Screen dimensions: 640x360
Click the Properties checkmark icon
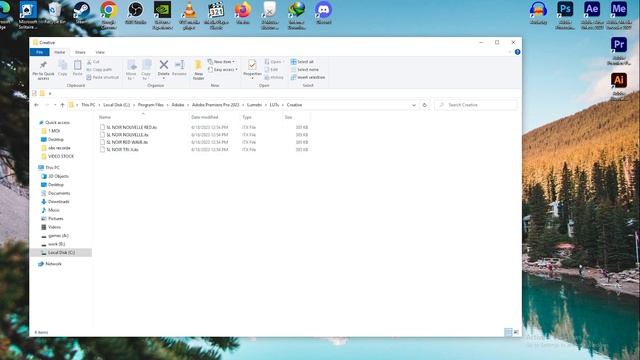(252, 64)
